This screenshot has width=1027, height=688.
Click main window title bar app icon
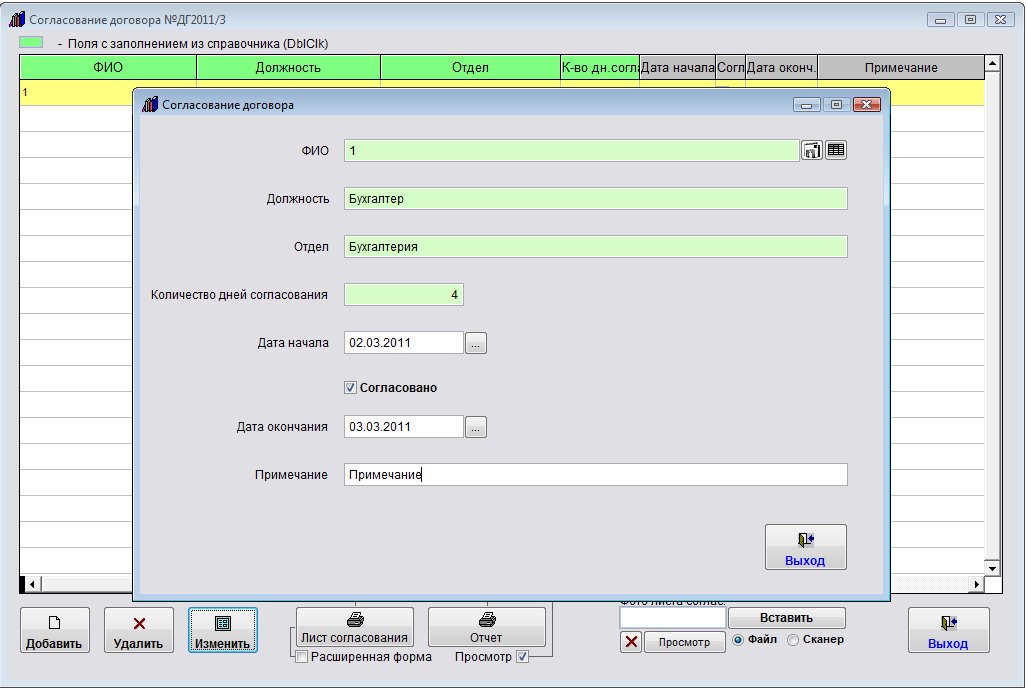click(17, 19)
